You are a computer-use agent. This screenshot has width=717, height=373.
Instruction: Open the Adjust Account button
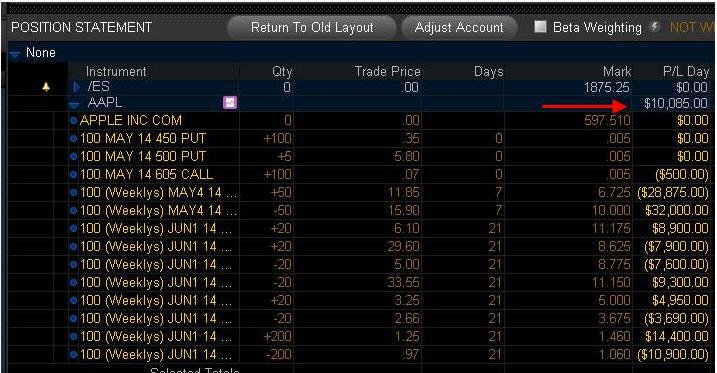pos(459,27)
